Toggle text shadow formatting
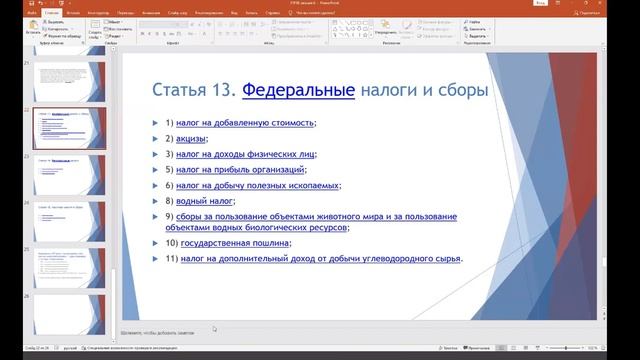The image size is (640, 360). point(164,34)
